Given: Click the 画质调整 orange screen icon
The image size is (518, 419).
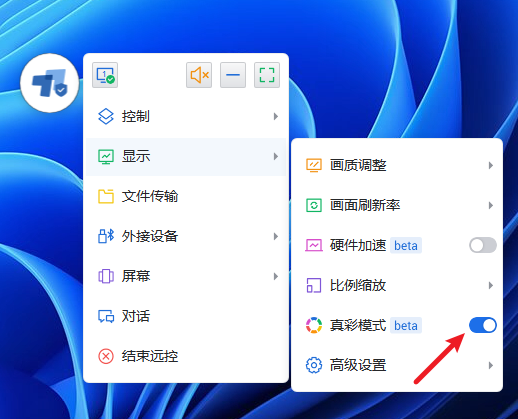Looking at the screenshot, I should pos(314,165).
